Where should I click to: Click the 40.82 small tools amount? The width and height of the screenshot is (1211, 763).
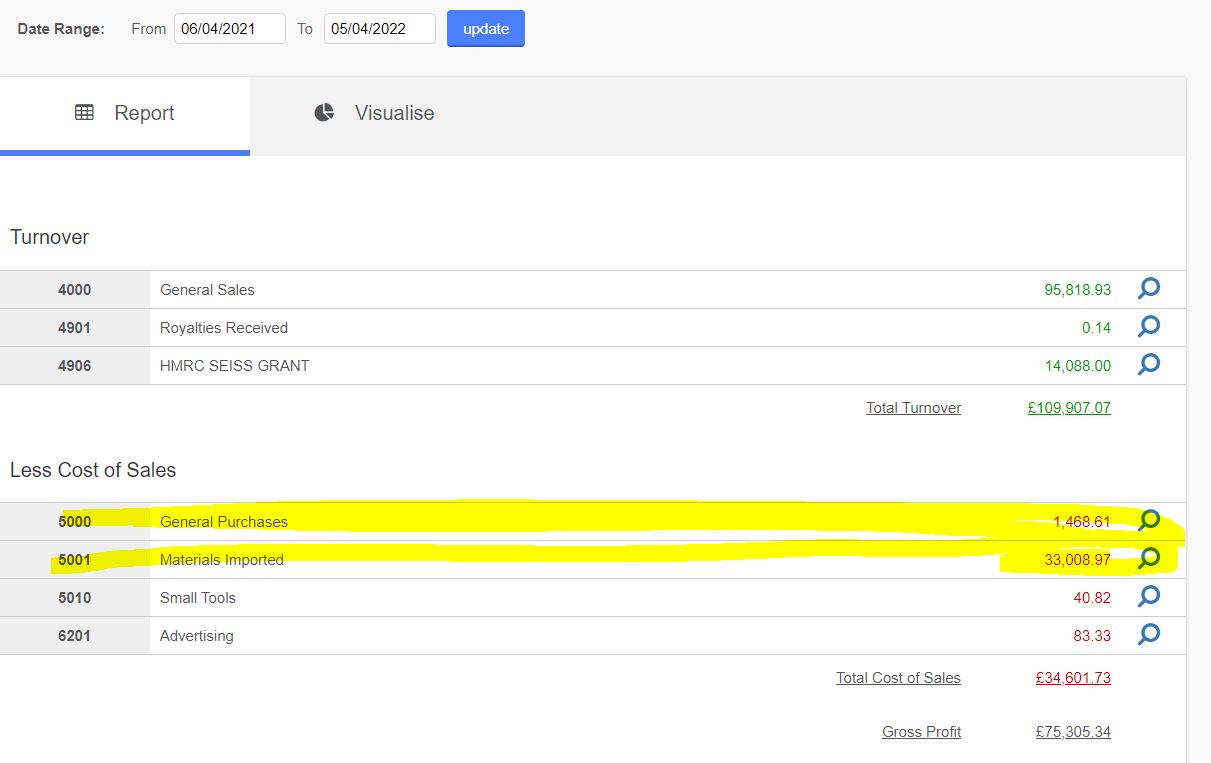[x=1092, y=598]
